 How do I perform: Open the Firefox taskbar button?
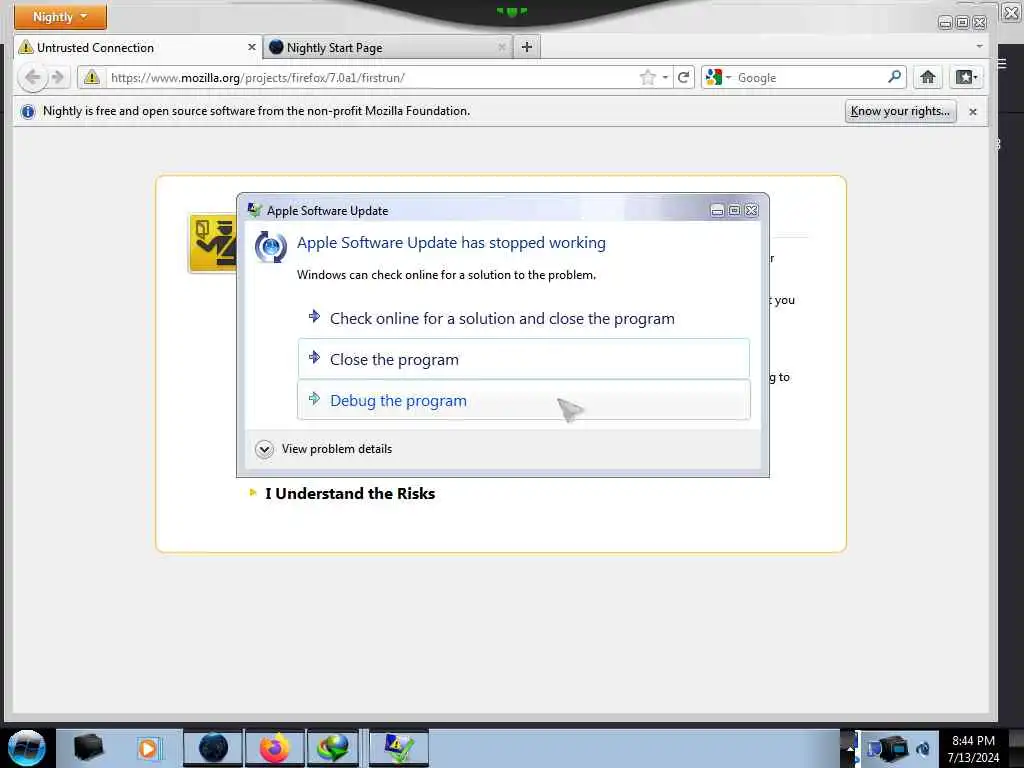274,748
